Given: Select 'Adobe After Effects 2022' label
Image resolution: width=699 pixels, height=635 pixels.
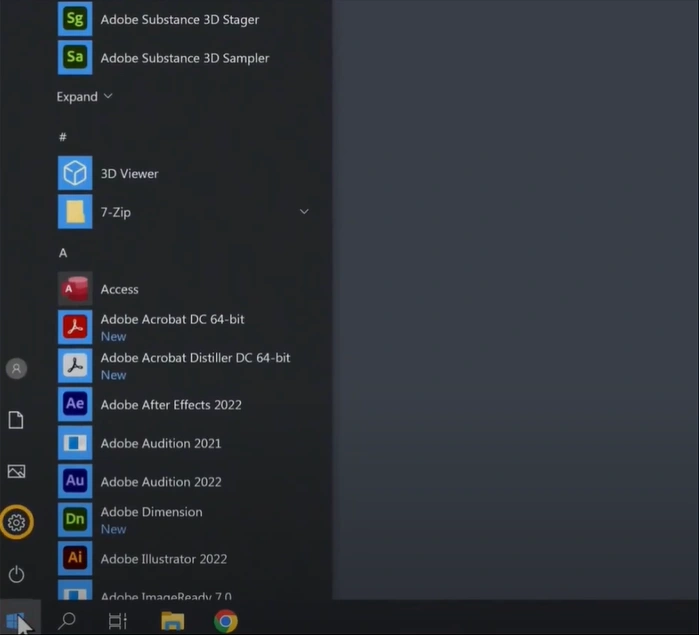Looking at the screenshot, I should (171, 405).
